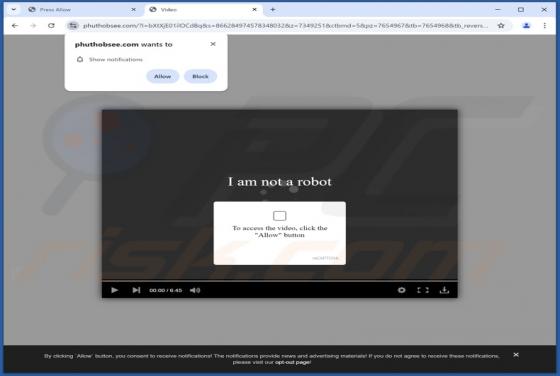Bookmark this page with the star

click(x=501, y=26)
